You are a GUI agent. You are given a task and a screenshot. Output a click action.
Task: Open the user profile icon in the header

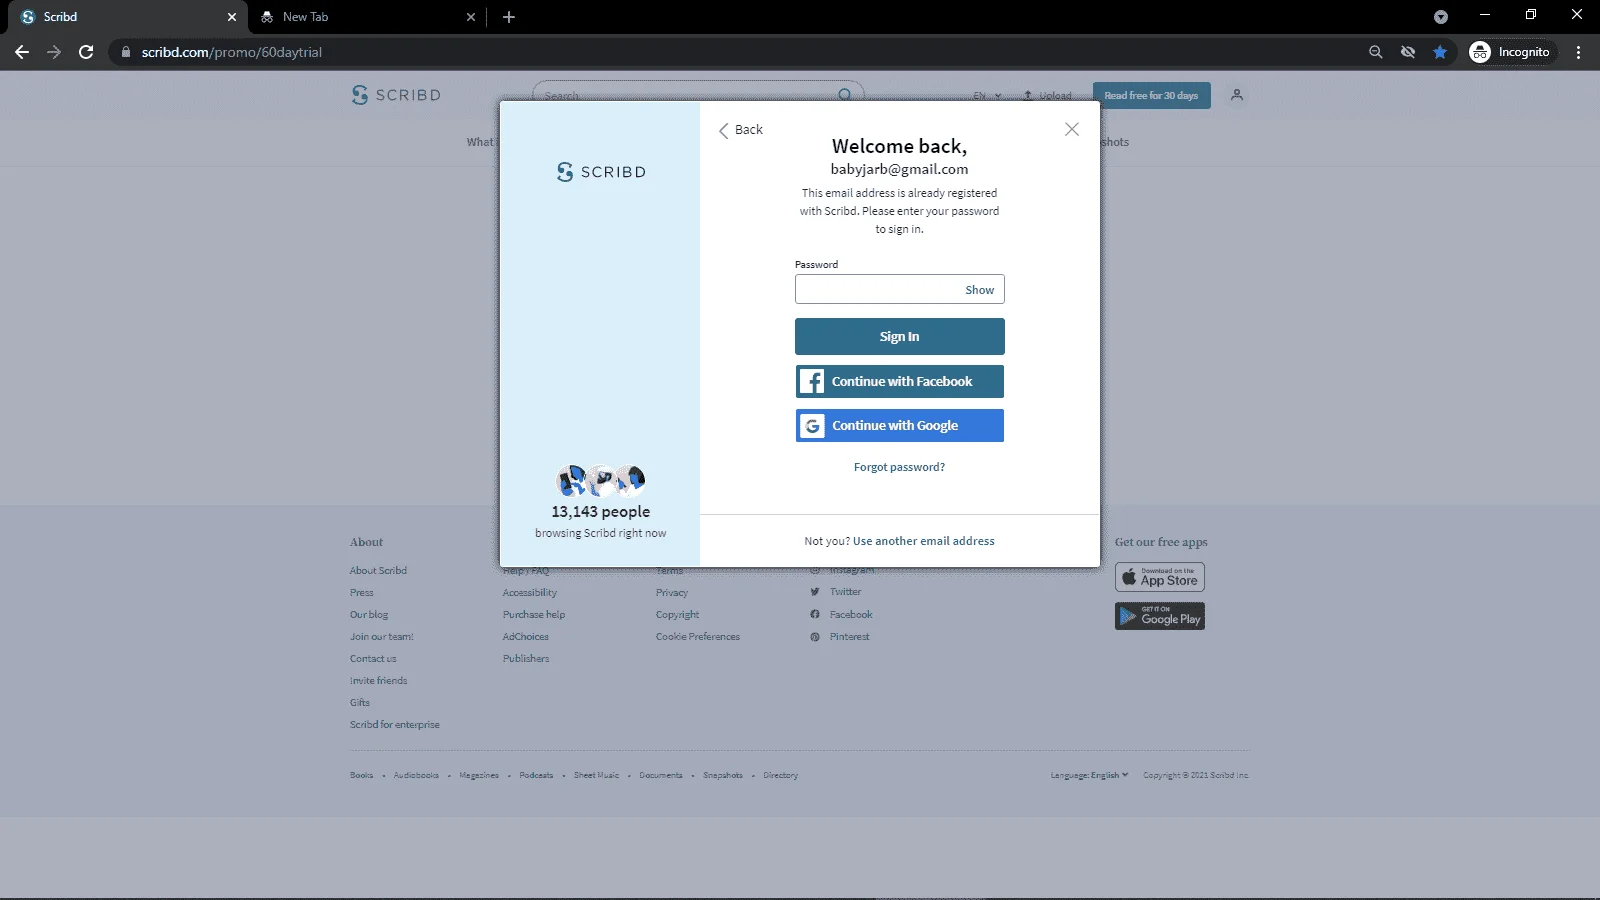click(x=1237, y=95)
